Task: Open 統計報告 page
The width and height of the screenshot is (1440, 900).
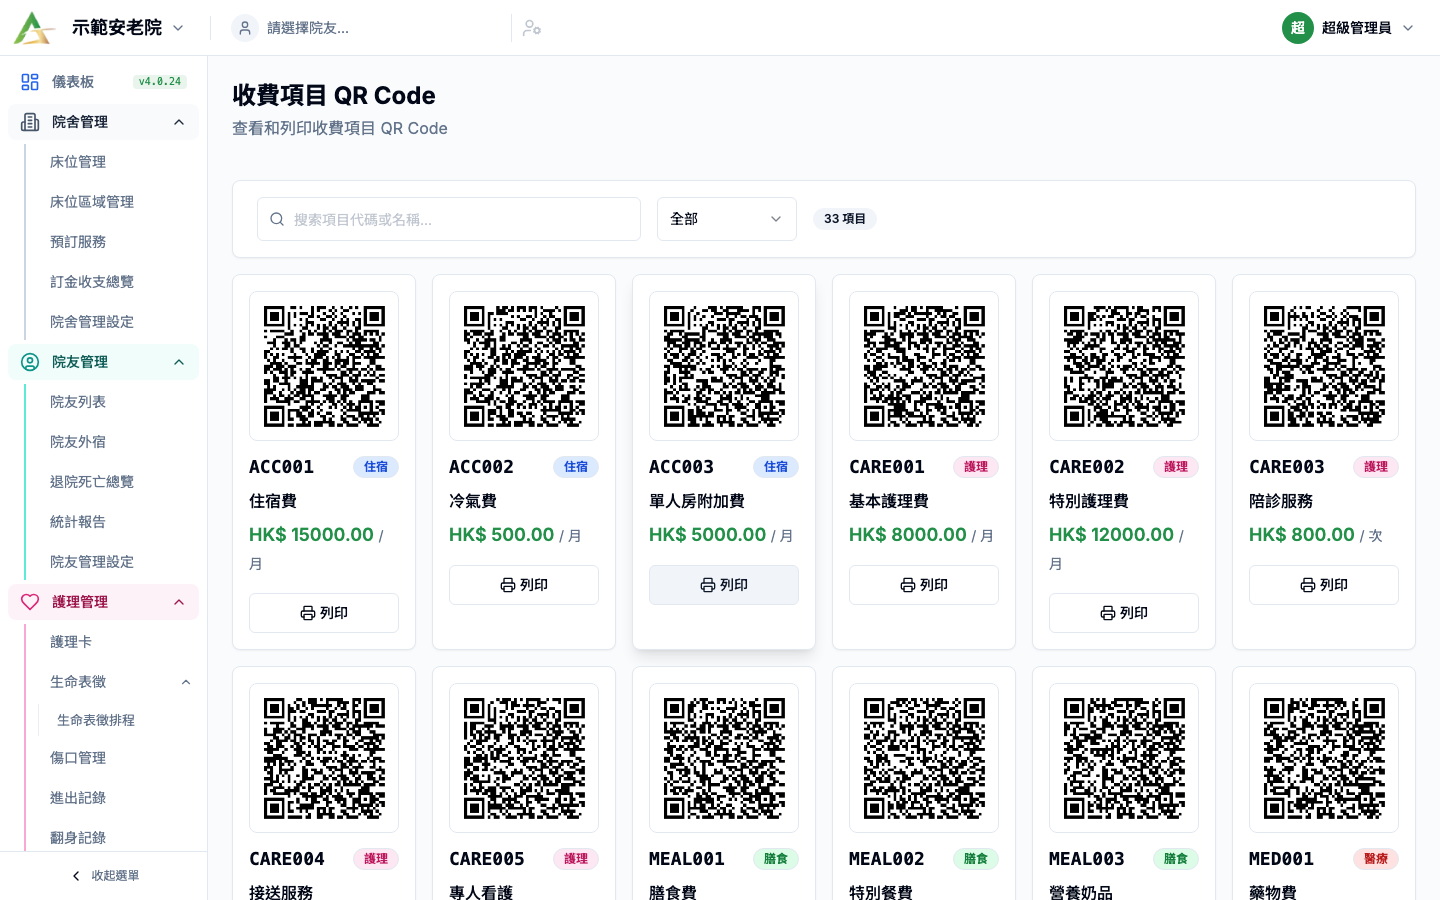Action: (78, 522)
